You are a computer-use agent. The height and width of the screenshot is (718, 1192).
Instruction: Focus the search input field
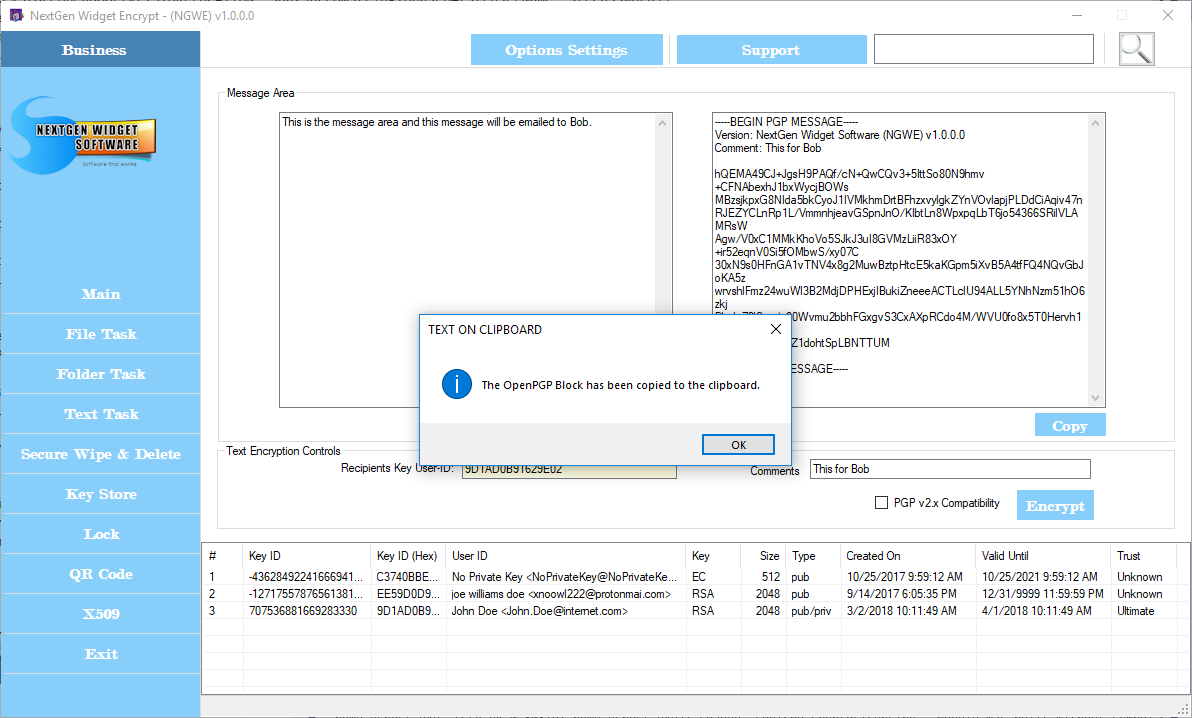984,49
